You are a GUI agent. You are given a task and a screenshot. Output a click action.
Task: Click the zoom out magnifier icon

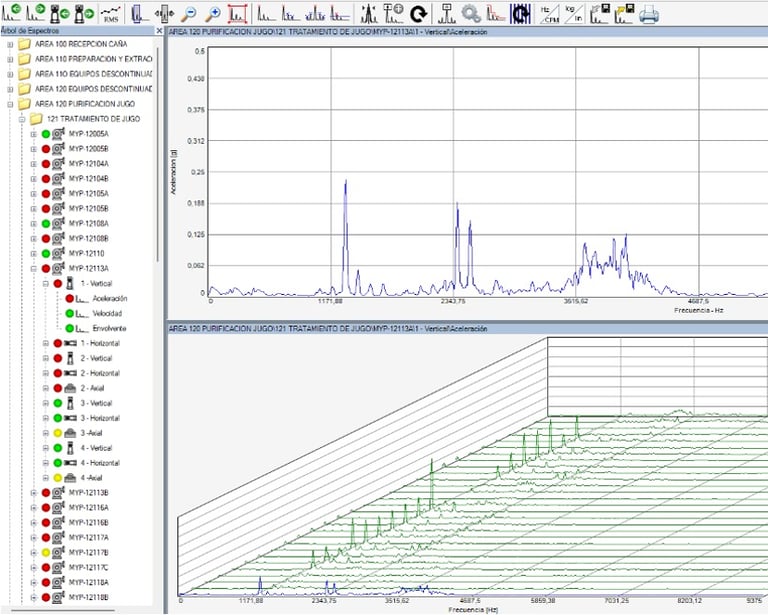(188, 14)
